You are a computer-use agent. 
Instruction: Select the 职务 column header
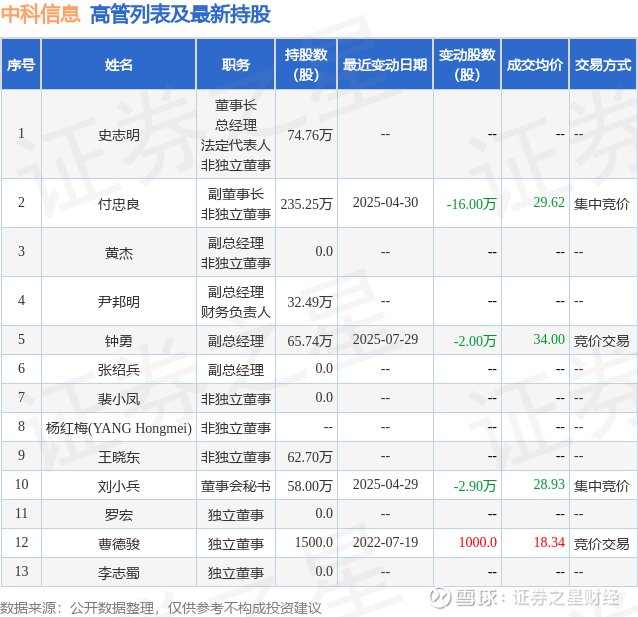pos(236,64)
